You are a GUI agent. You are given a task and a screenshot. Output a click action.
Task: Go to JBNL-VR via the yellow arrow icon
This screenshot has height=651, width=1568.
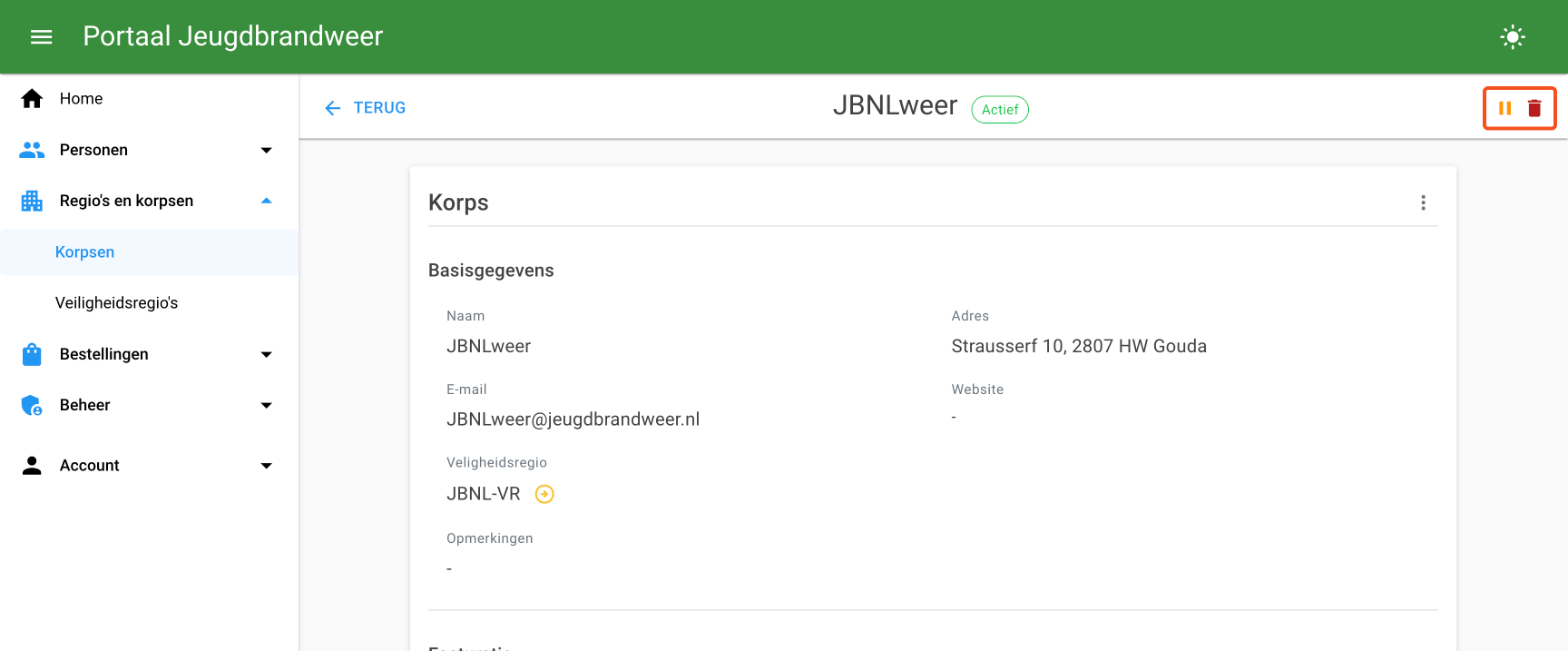(x=544, y=493)
